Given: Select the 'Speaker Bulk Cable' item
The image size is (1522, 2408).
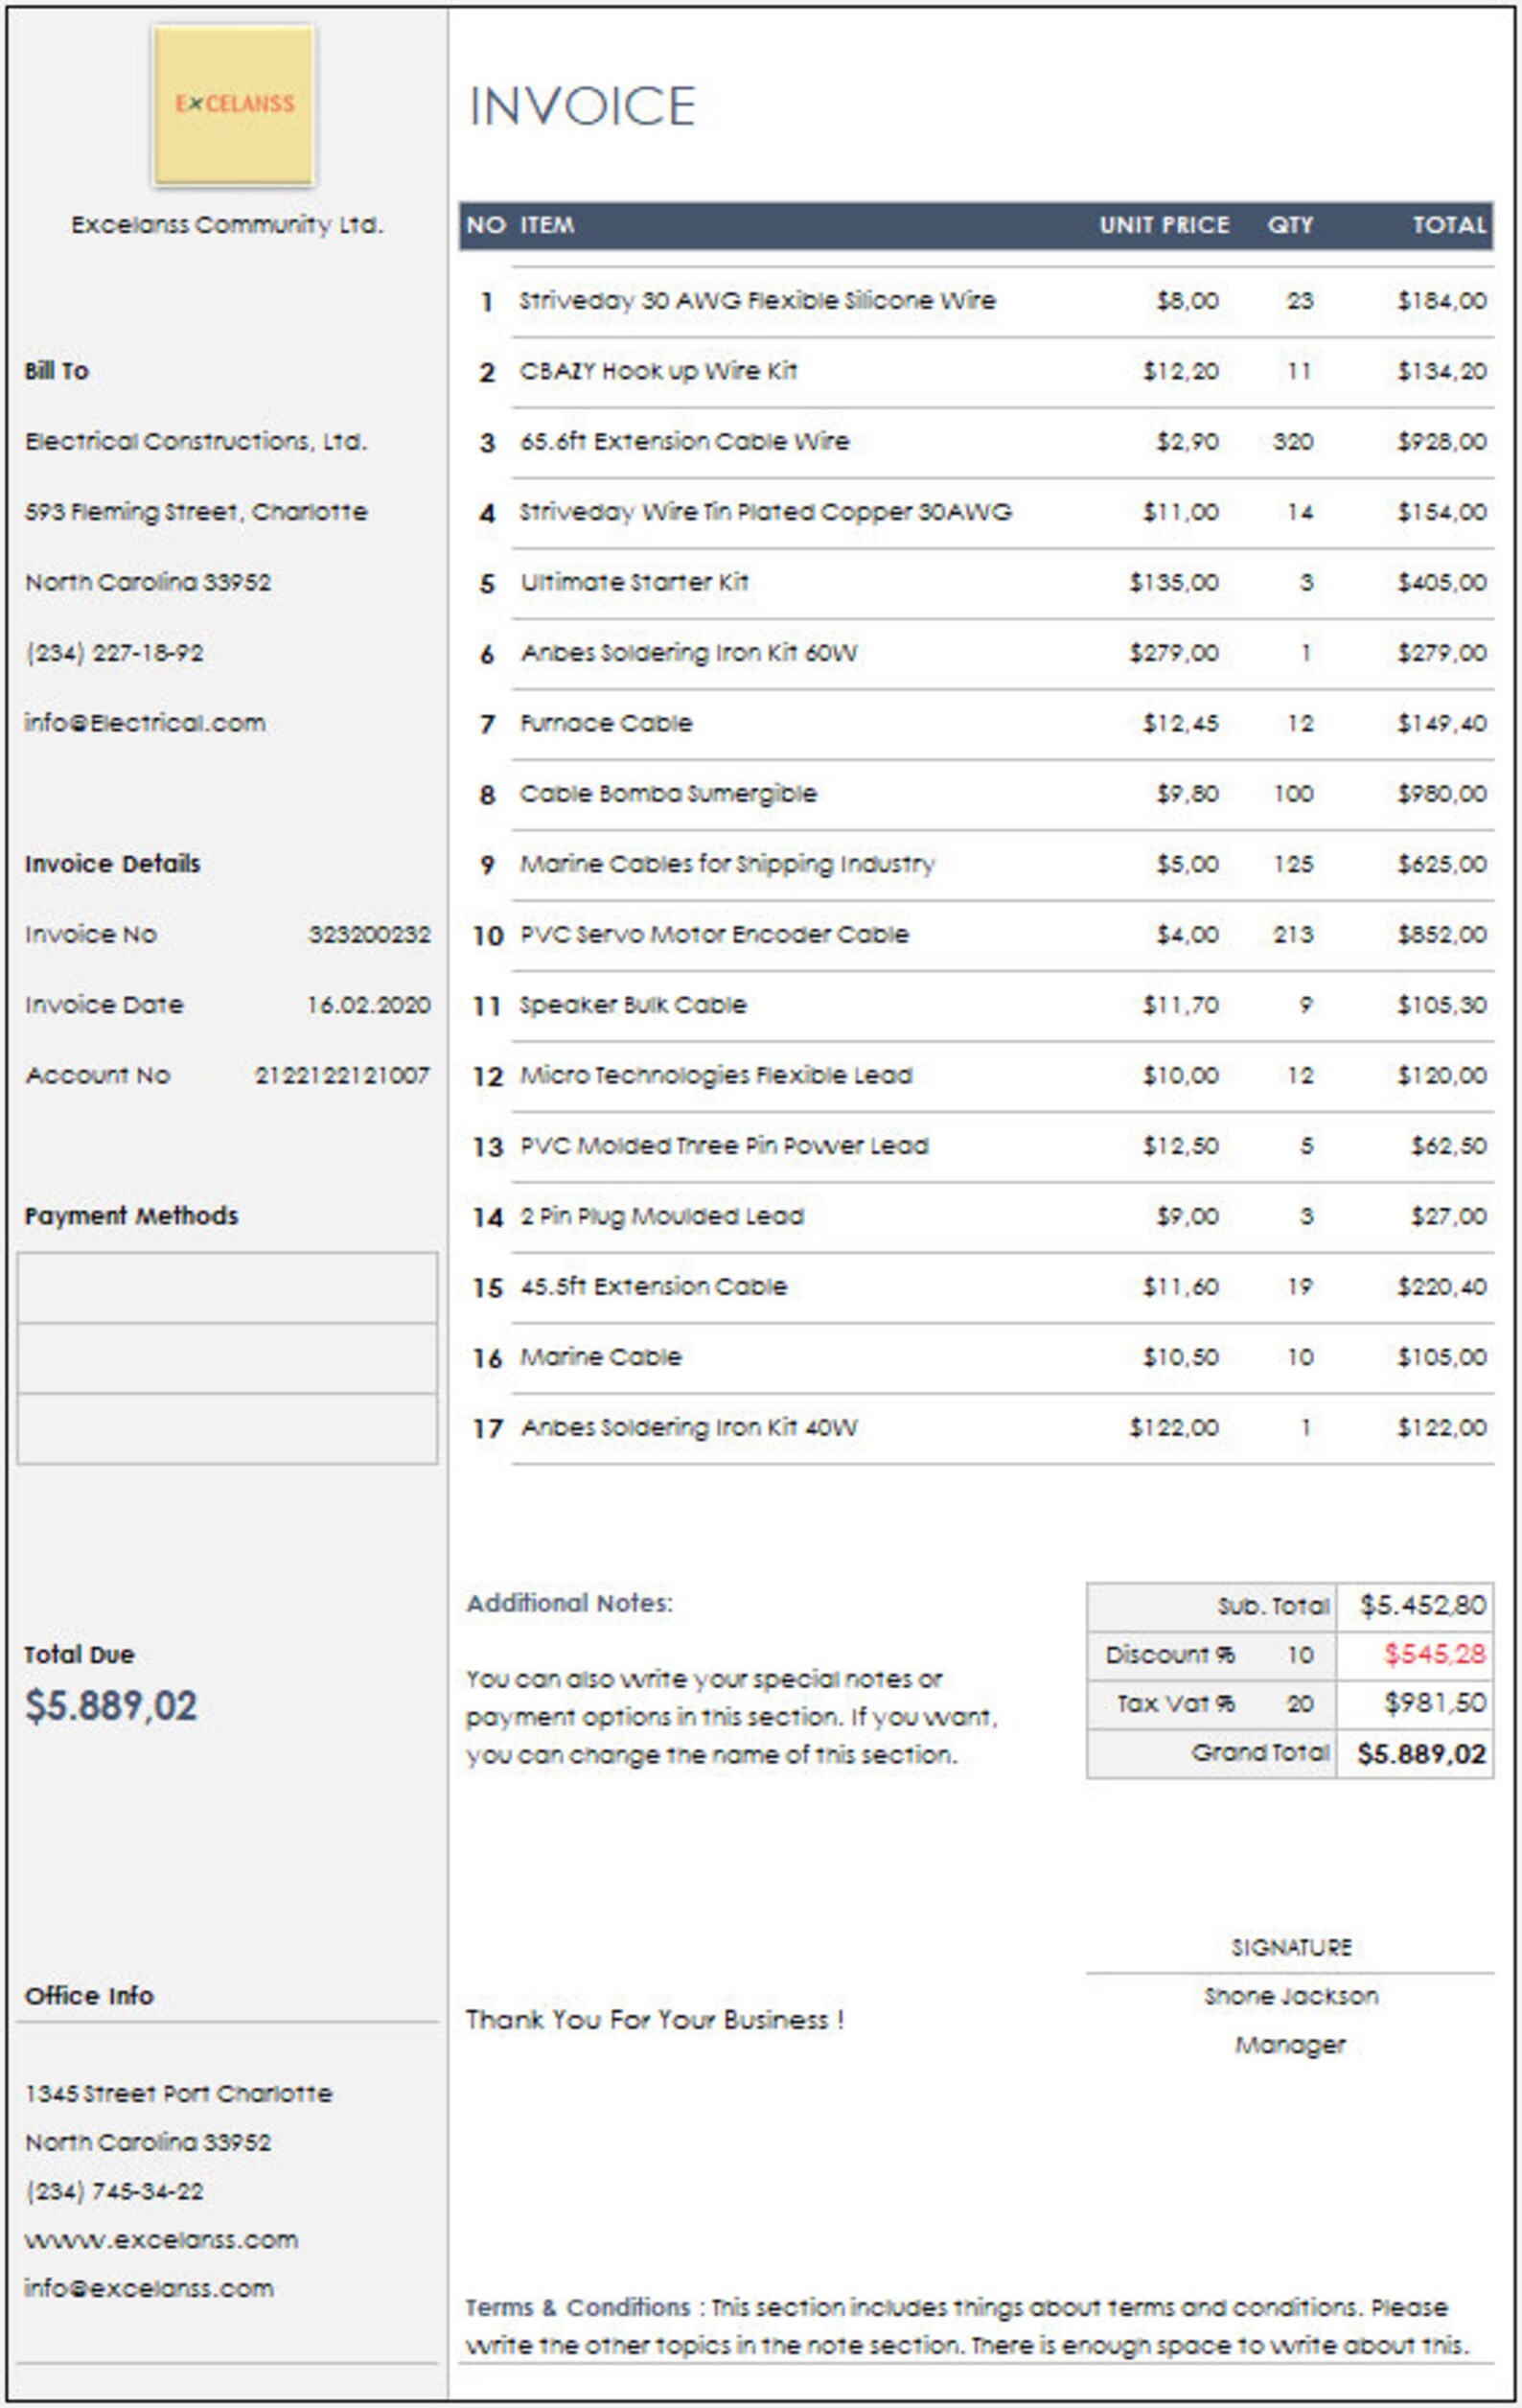Looking at the screenshot, I should pyautogui.click(x=633, y=1005).
